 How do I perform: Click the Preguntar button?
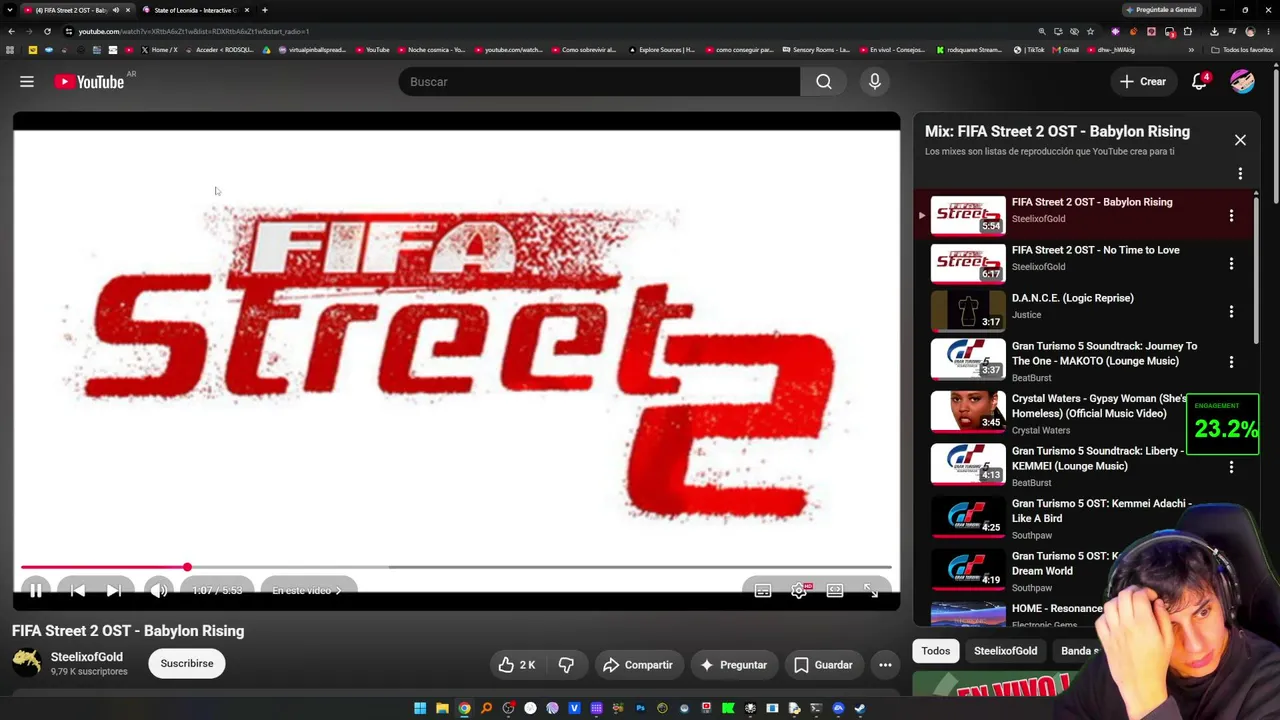(x=733, y=665)
